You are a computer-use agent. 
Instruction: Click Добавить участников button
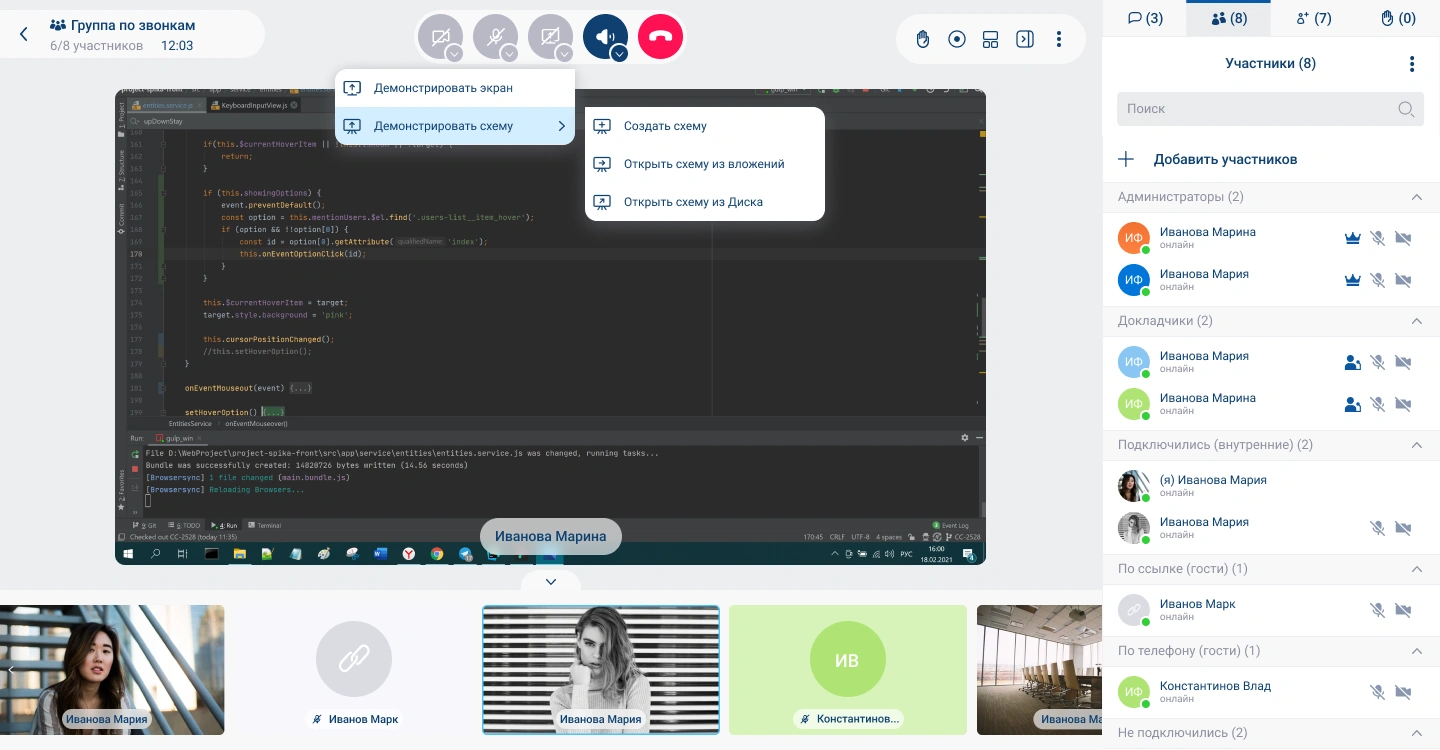click(1225, 159)
